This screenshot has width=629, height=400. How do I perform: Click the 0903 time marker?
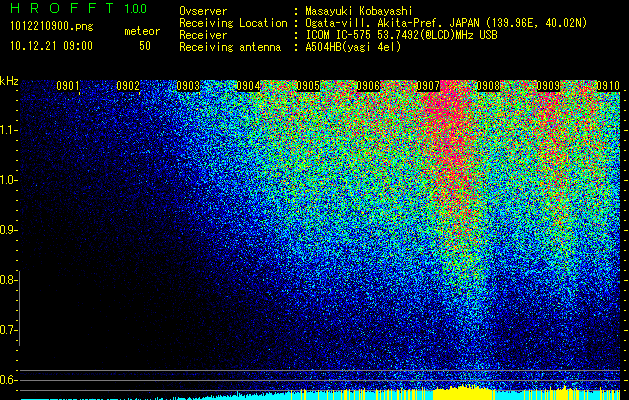point(188,86)
